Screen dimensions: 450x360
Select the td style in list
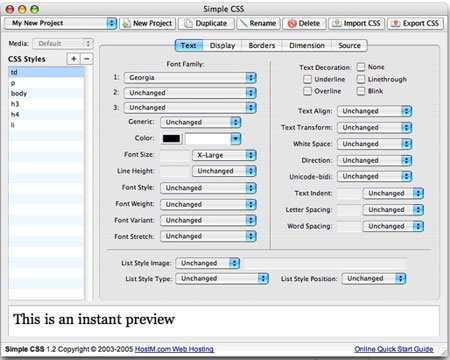[x=46, y=72]
